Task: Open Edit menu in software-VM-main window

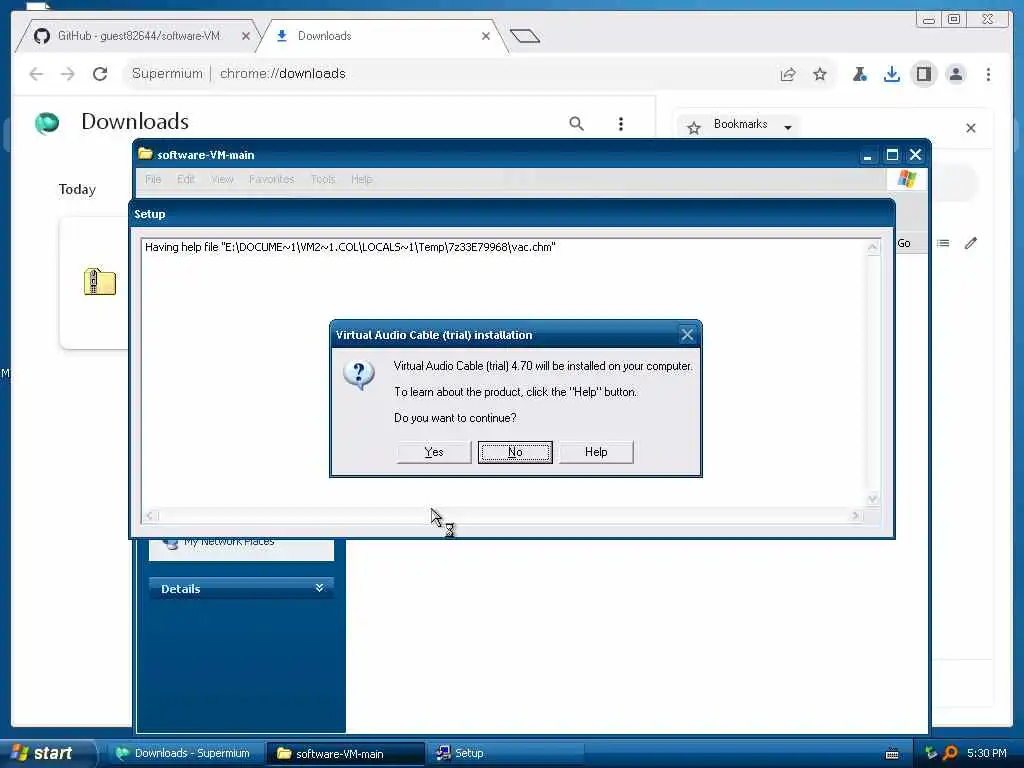Action: click(186, 179)
